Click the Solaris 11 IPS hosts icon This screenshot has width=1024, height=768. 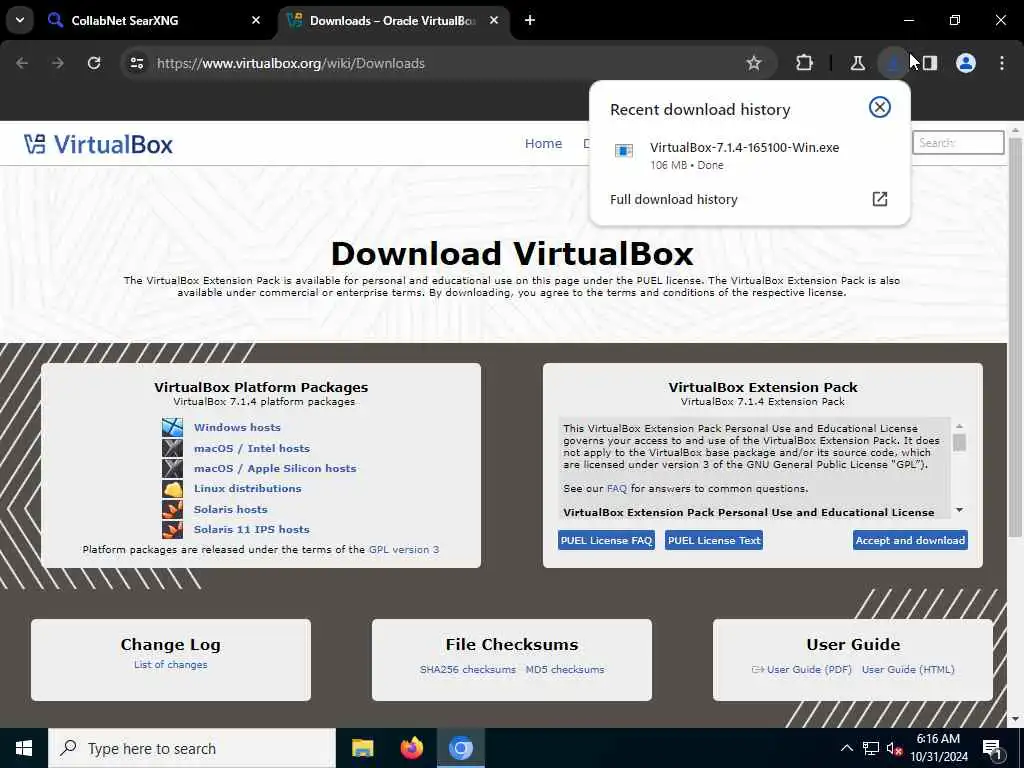click(x=172, y=529)
